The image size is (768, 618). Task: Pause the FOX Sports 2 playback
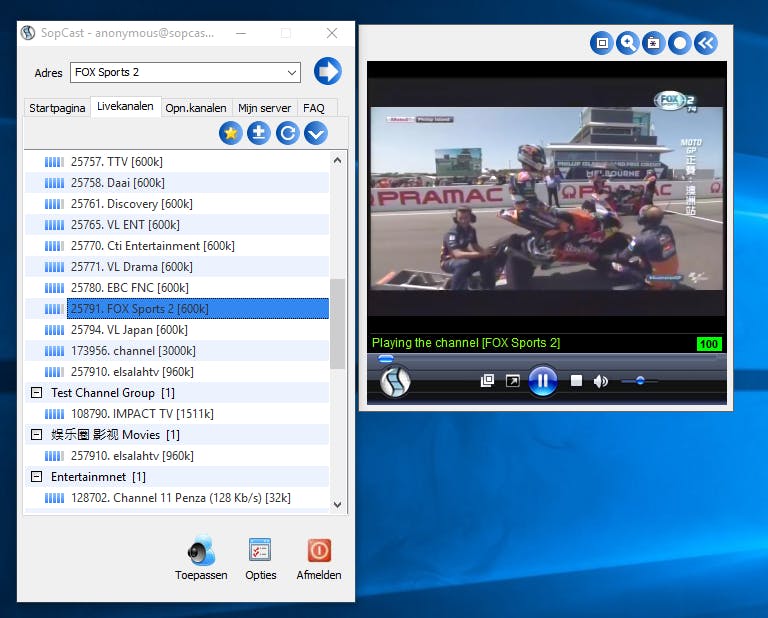(x=543, y=380)
